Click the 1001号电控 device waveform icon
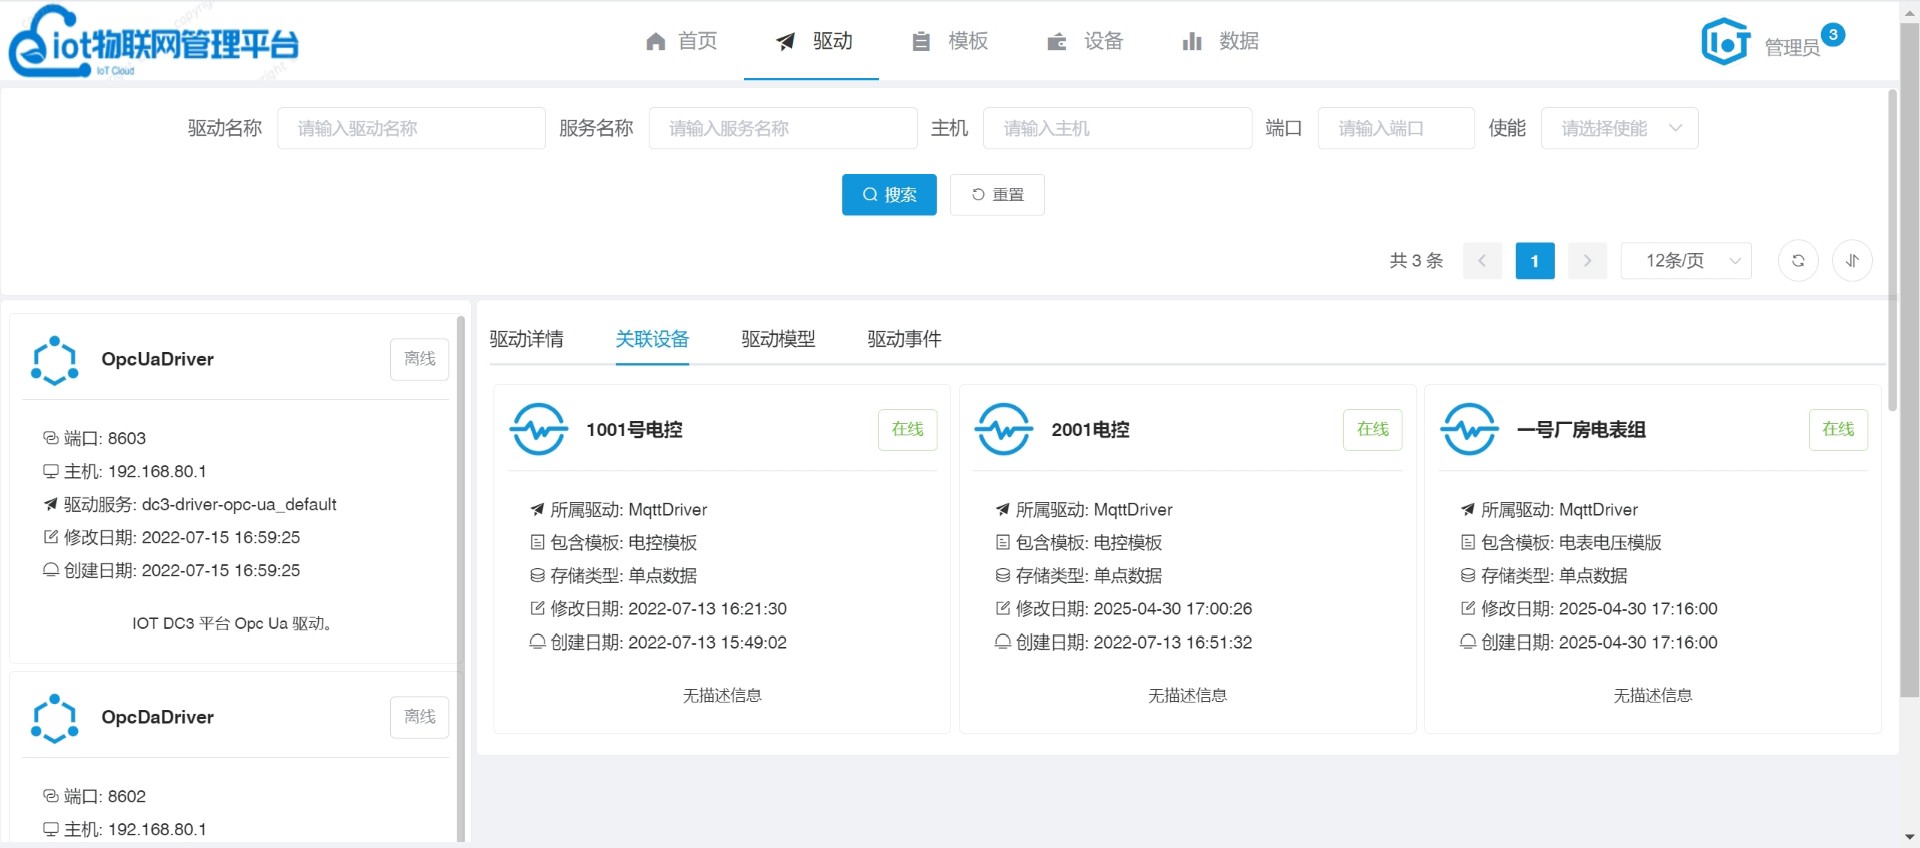The width and height of the screenshot is (1920, 848). click(x=539, y=430)
